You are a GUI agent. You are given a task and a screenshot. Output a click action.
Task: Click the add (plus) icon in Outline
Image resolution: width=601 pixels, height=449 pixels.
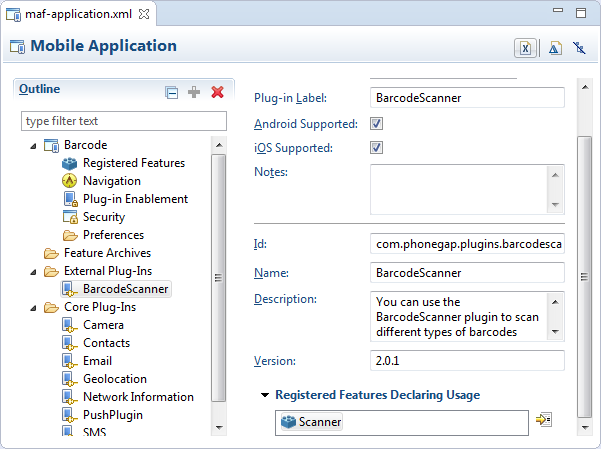pos(194,92)
